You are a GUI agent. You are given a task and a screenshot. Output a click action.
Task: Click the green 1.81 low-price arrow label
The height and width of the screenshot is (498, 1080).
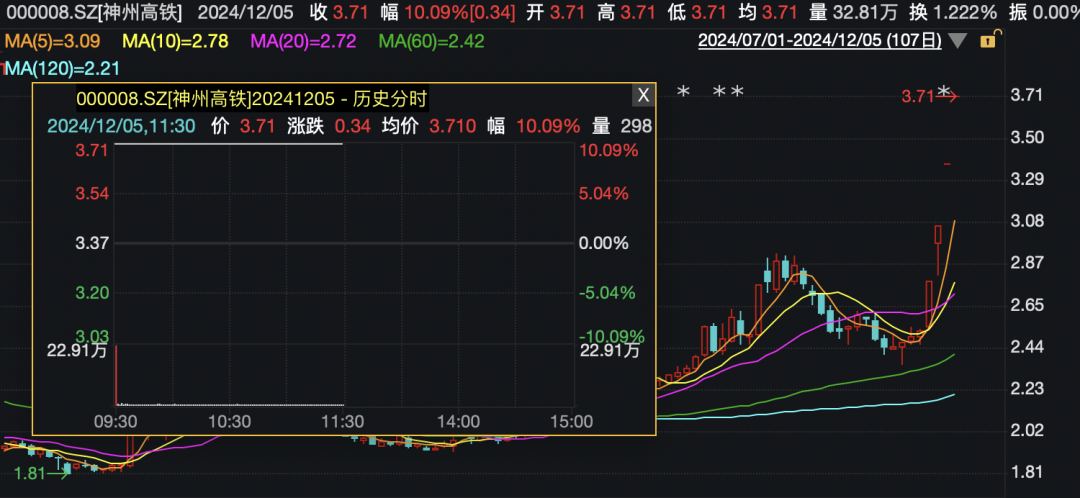pos(41,474)
